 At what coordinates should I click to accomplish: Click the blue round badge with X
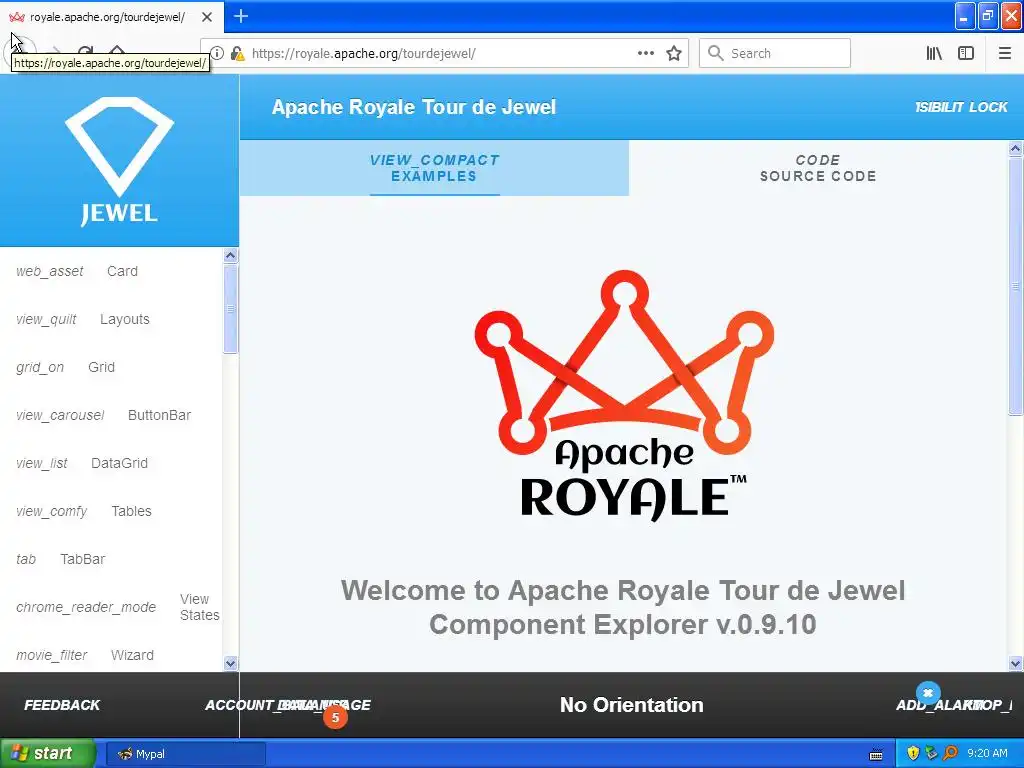click(x=928, y=693)
